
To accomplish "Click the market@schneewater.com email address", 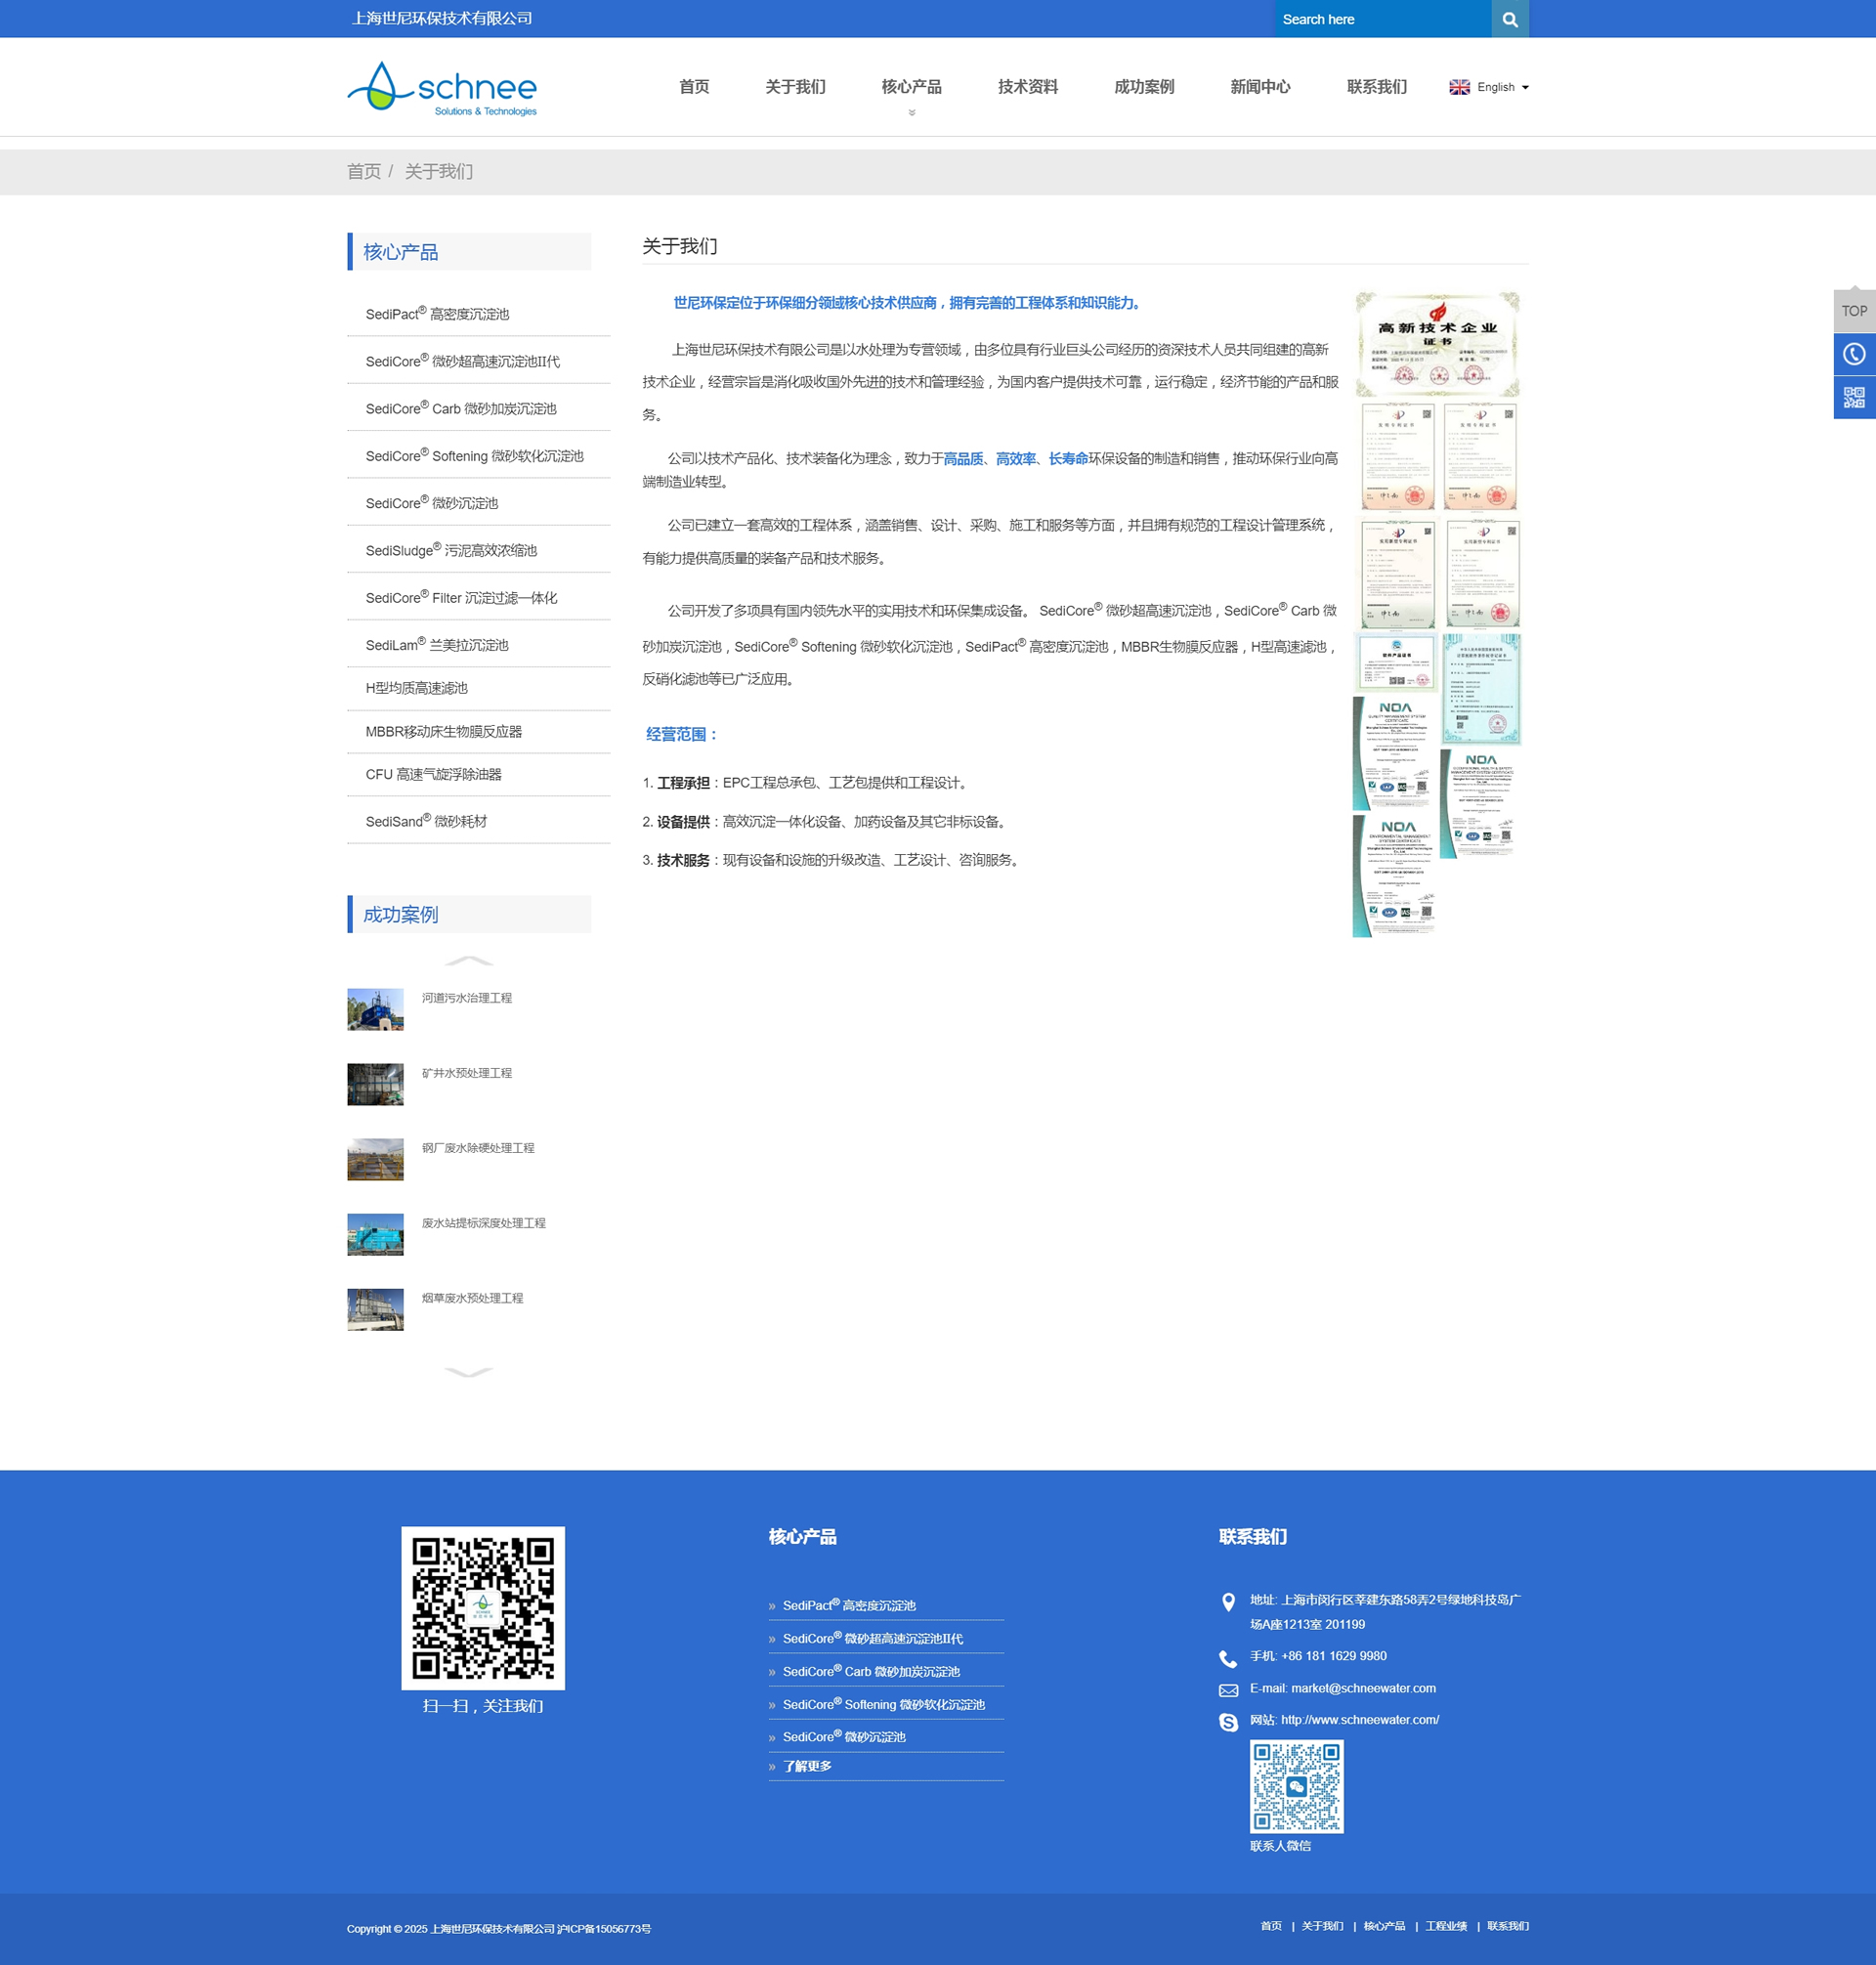I will 1363,1688.
